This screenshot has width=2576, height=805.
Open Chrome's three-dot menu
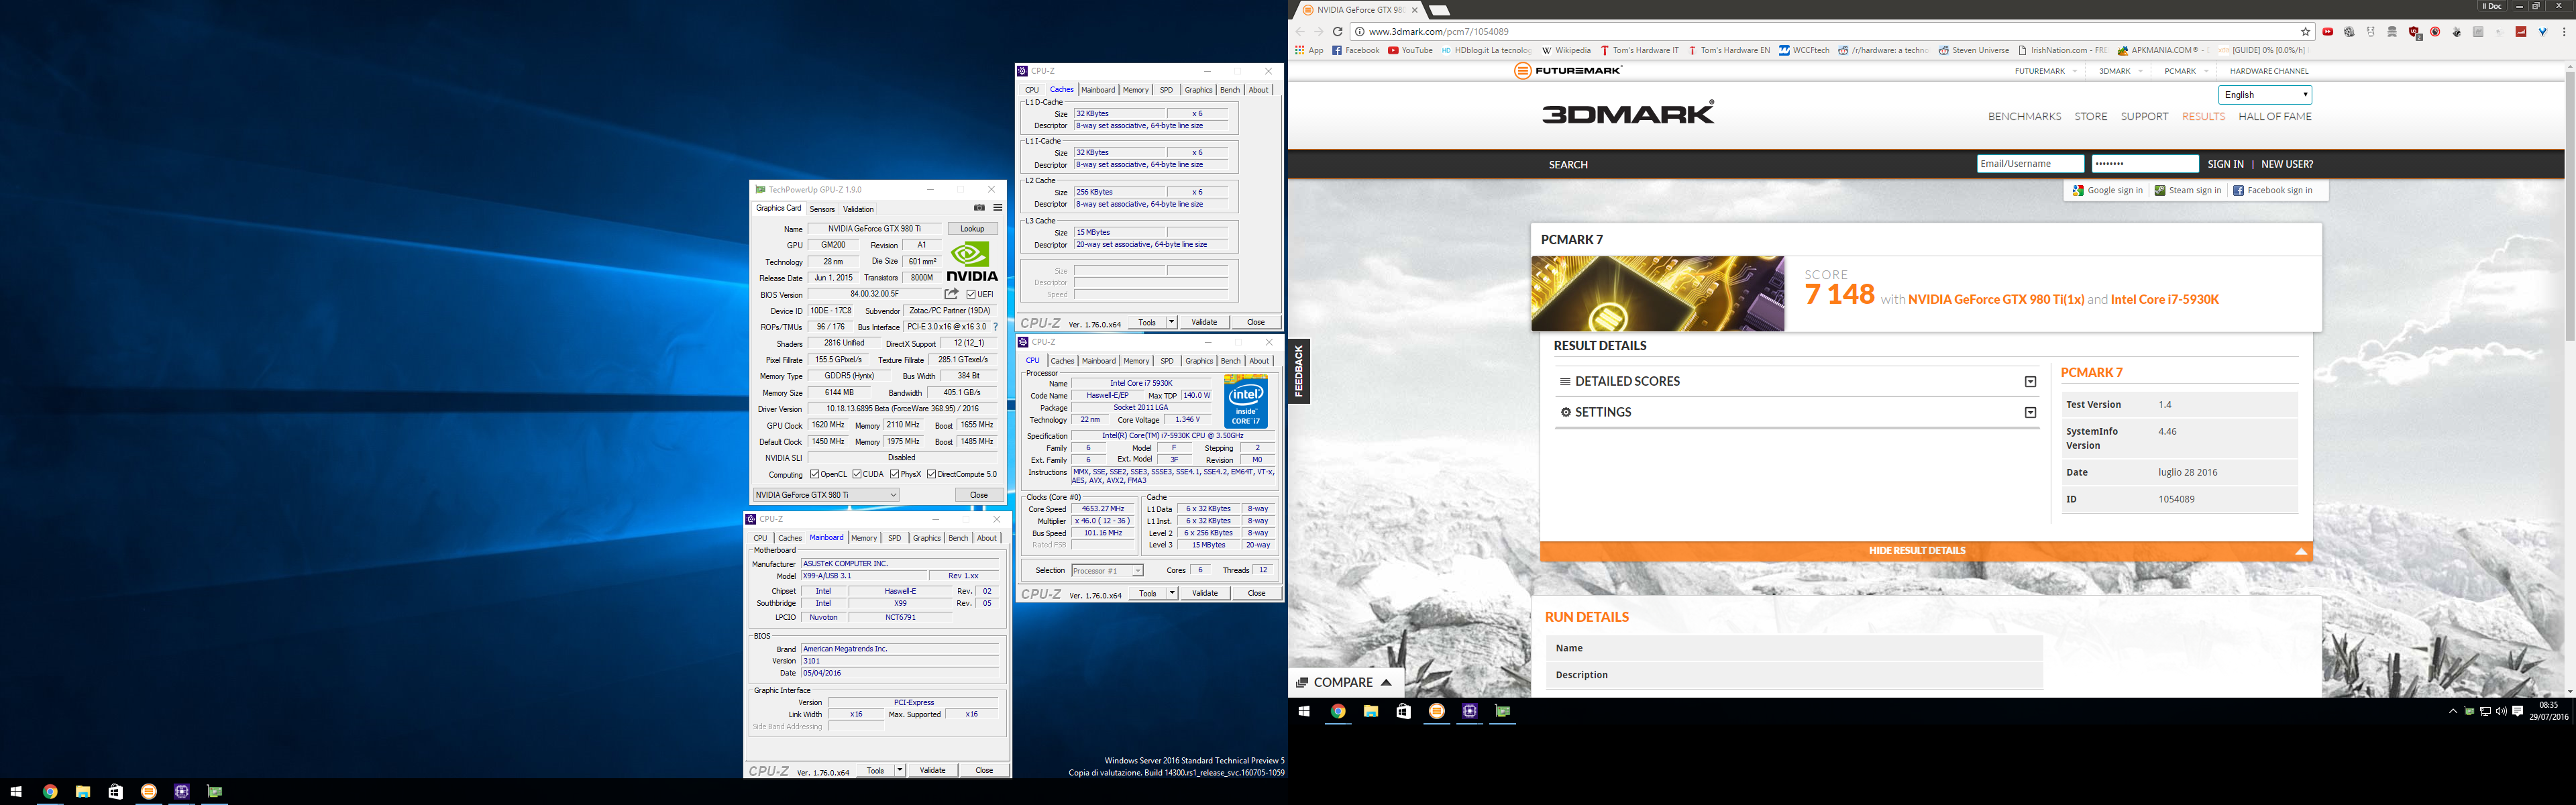click(2565, 32)
